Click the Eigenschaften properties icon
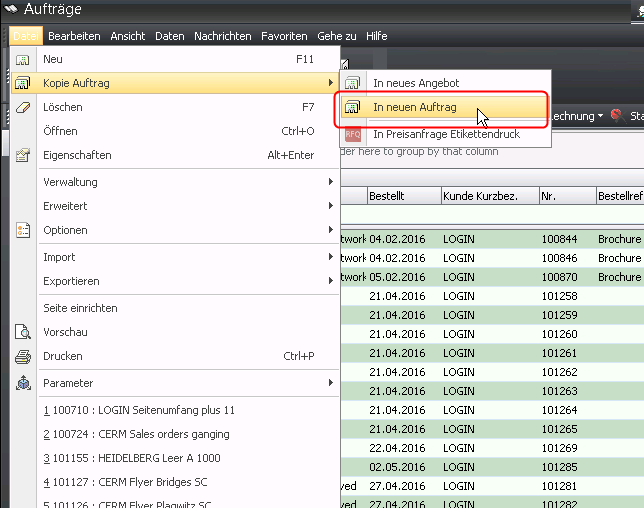644x508 pixels. click(23, 155)
